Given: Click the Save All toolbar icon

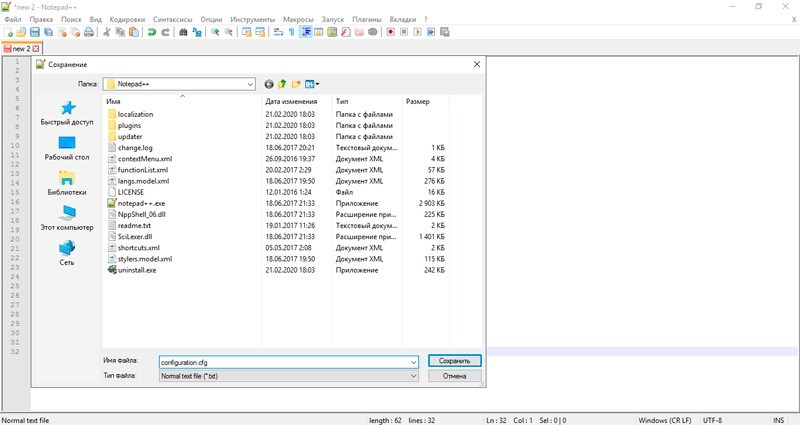Looking at the screenshot, I should [48, 32].
